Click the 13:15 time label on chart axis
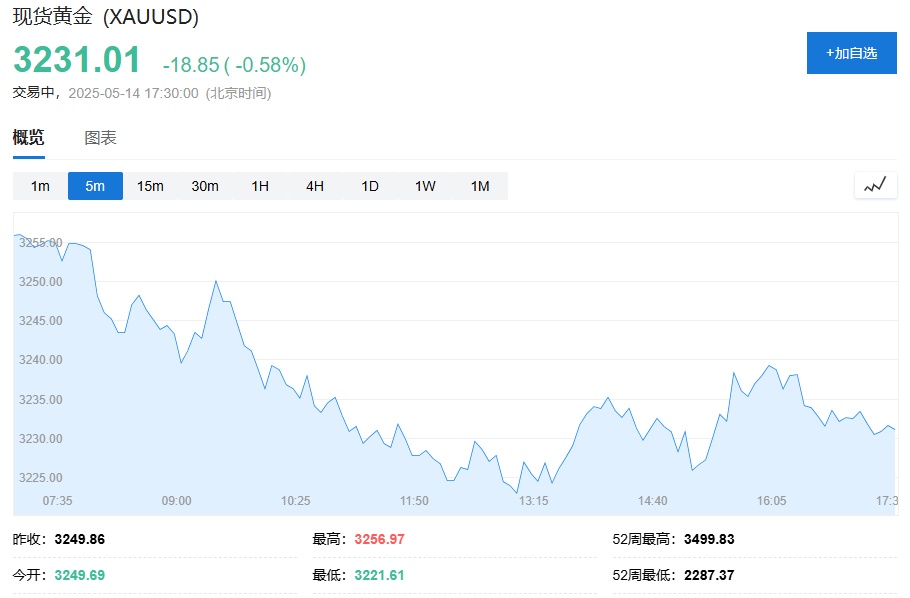Screen dimensions: 910x598 (x=533, y=501)
